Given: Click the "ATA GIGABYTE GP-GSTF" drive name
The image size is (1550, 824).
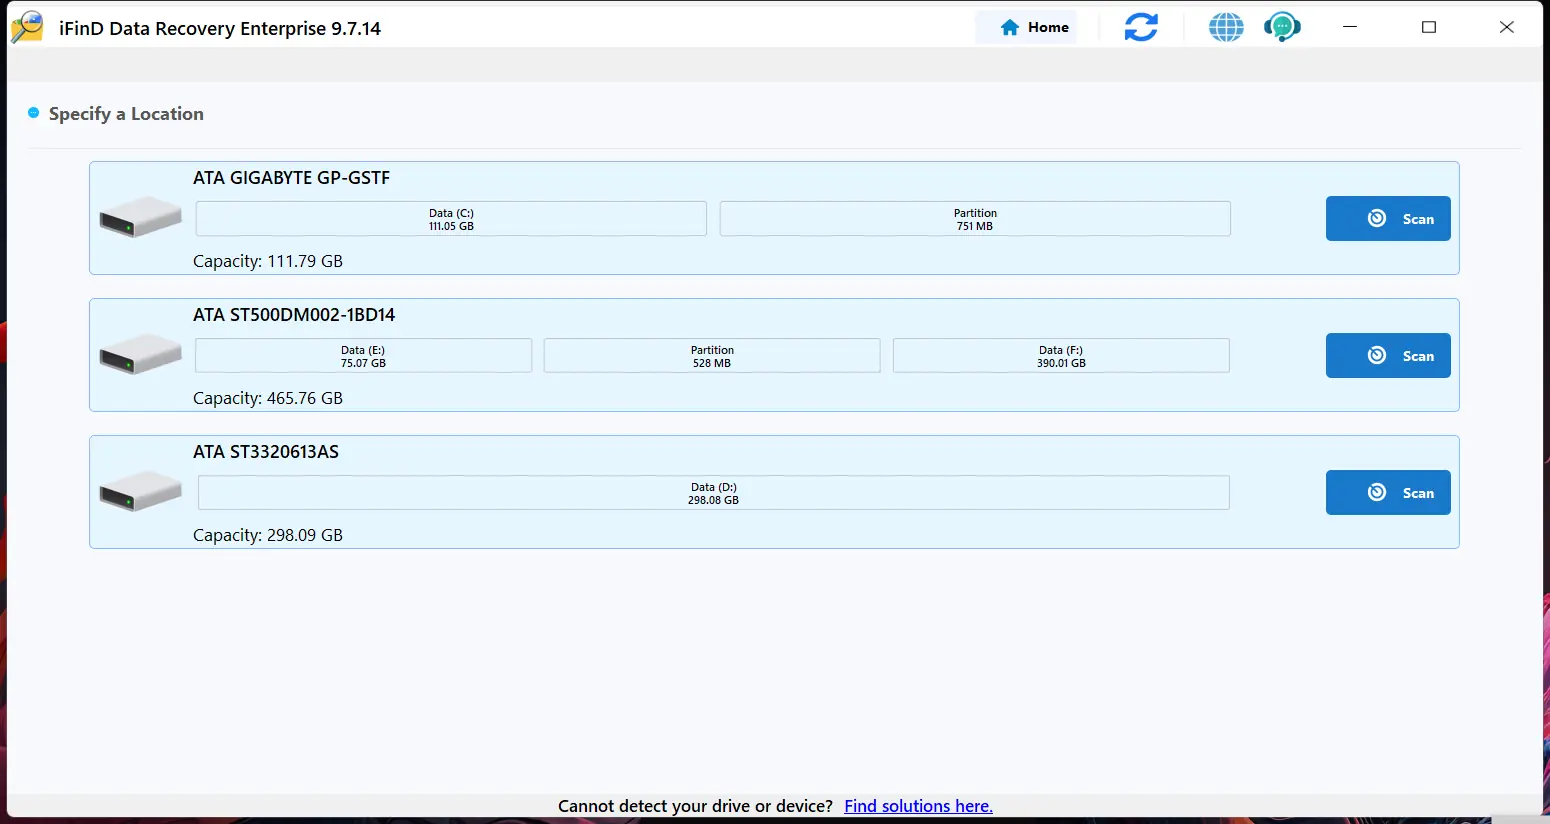Looking at the screenshot, I should pos(292,178).
